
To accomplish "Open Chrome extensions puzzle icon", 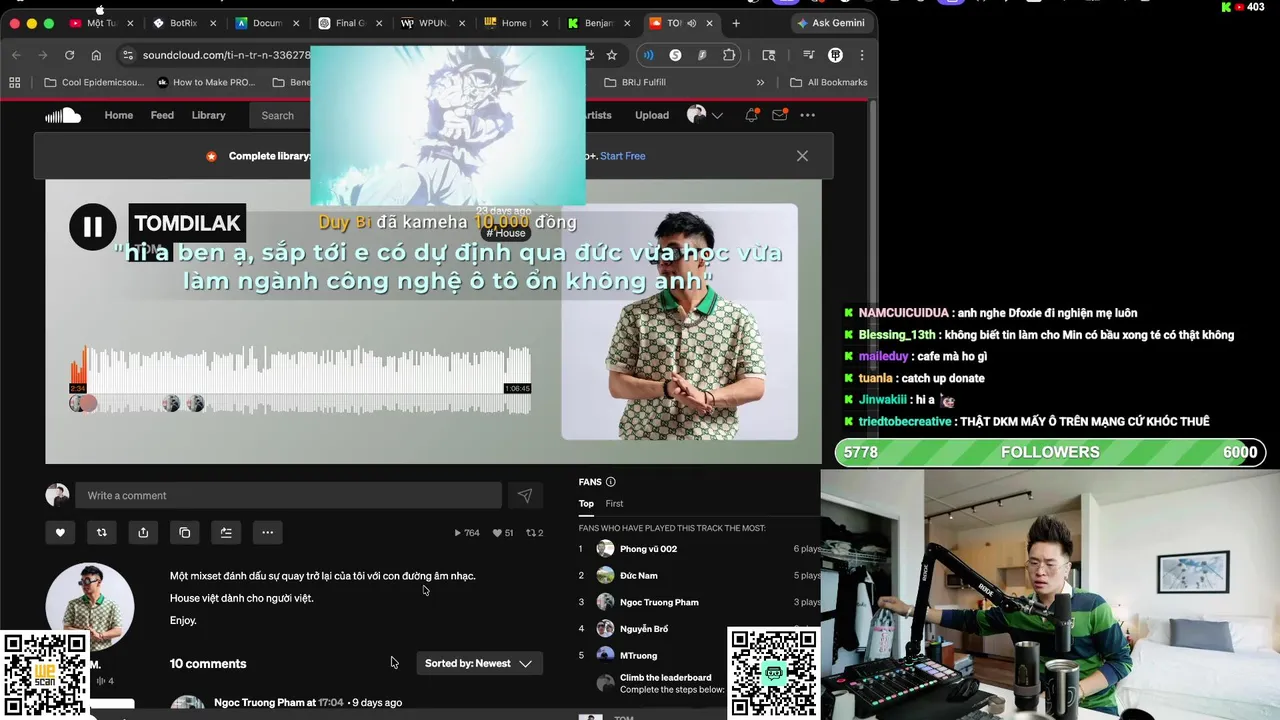I will coord(729,55).
